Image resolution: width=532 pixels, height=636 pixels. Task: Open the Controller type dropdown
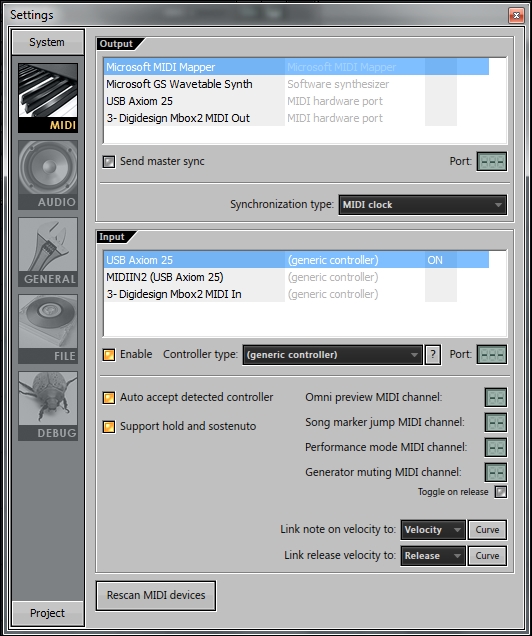tap(332, 355)
